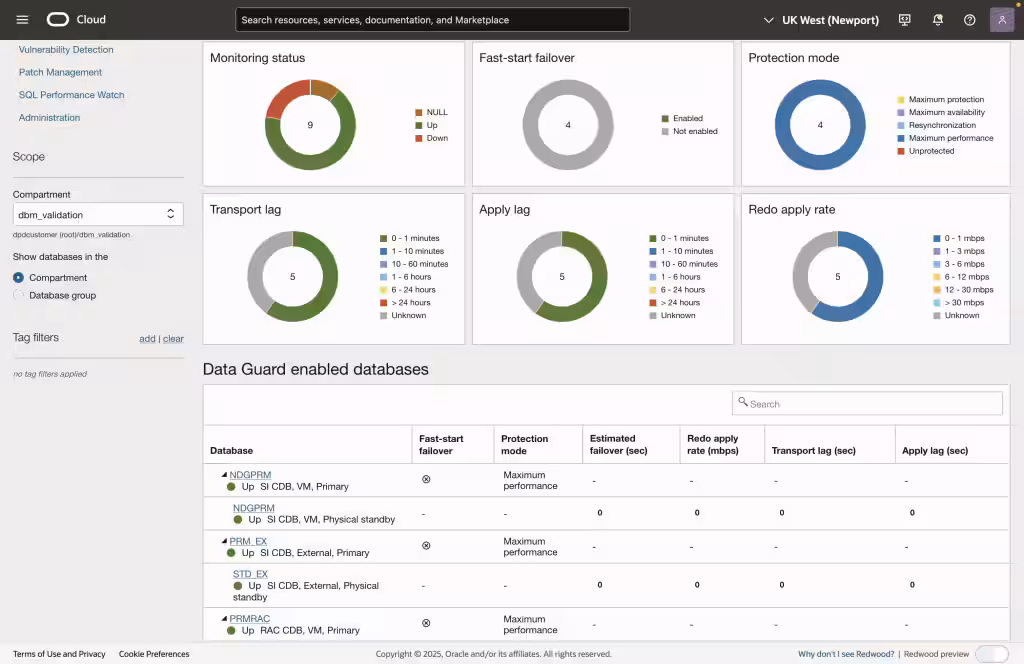Open the user profile avatar menu
Screen dimensions: 1024x664
[1001, 19]
